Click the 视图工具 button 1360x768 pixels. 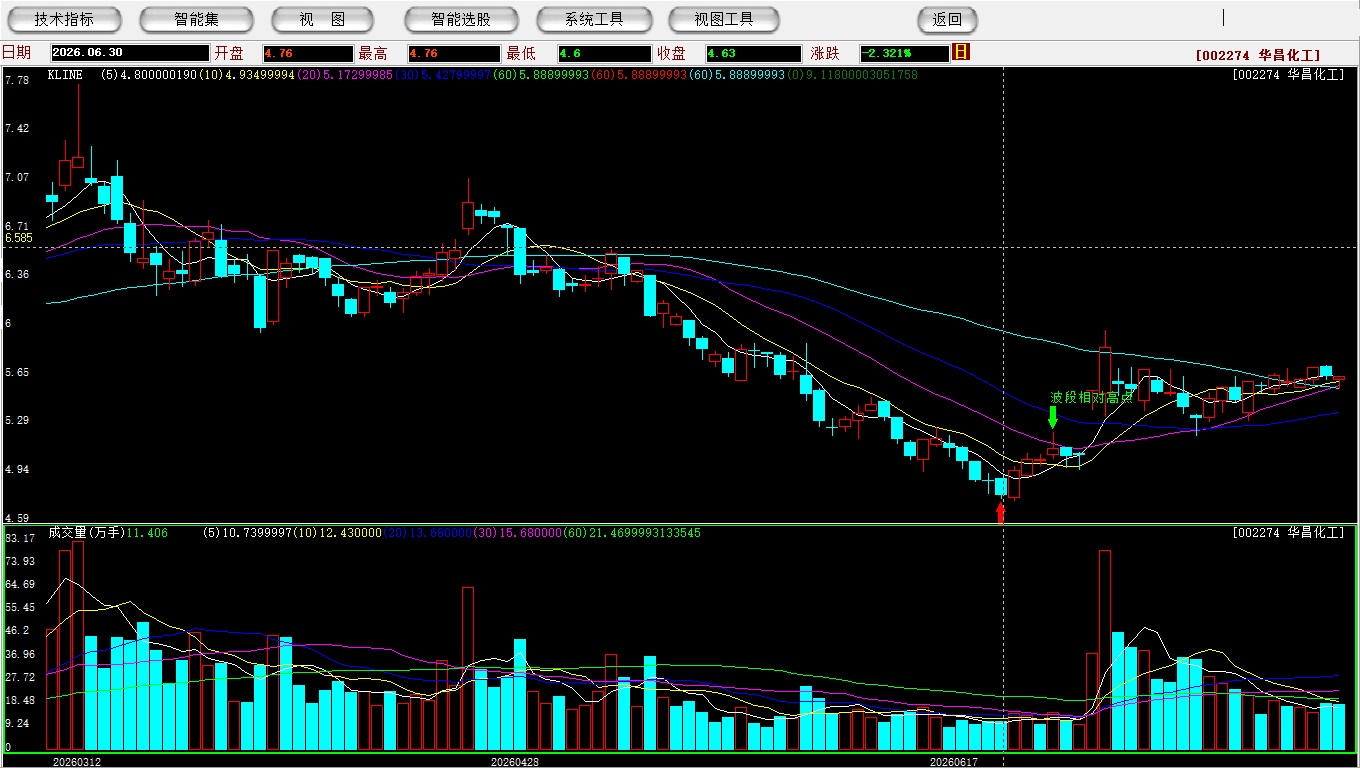pyautogui.click(x=725, y=19)
